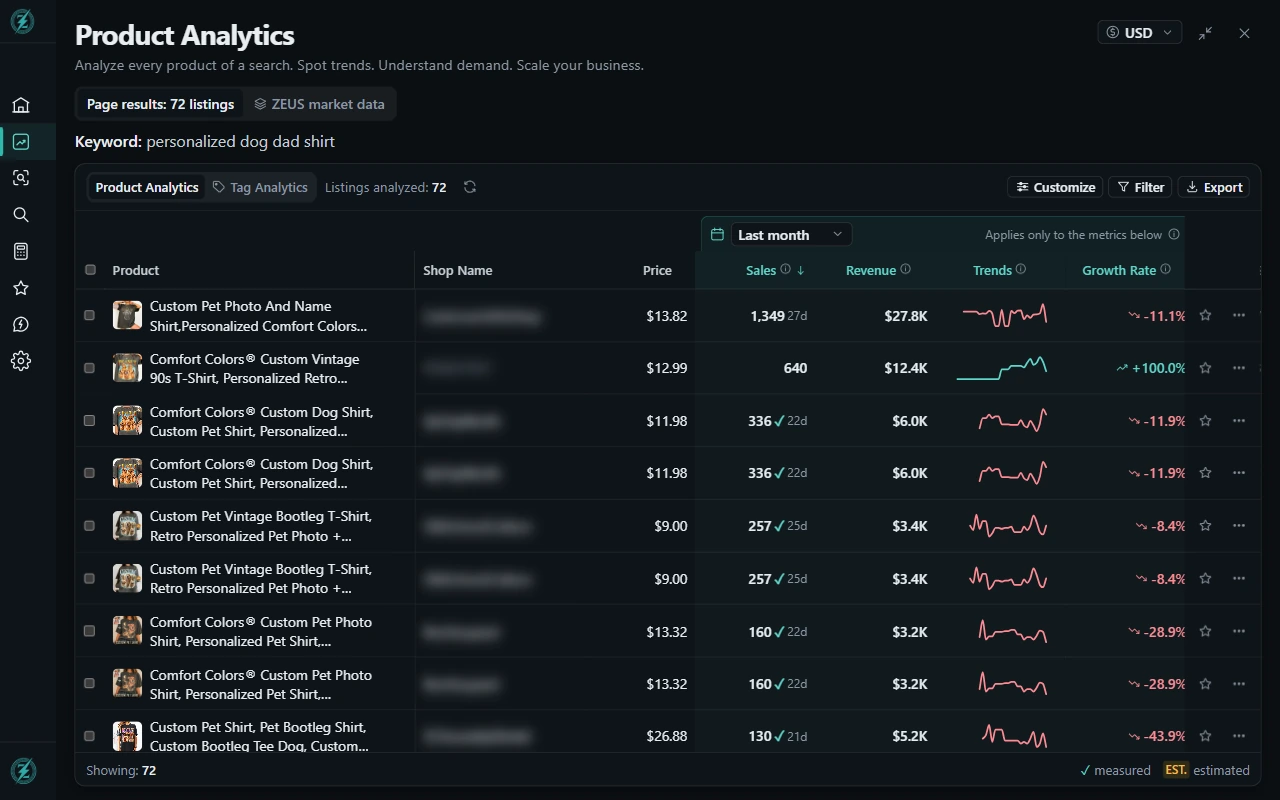Check the Custom Pet Shirt $26.88 row
The image size is (1280, 800).
click(89, 736)
